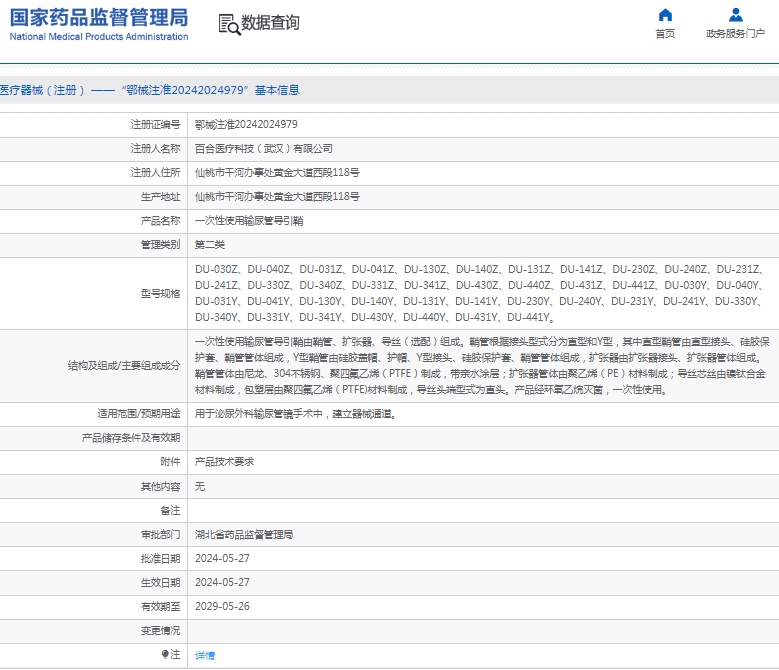Click the 生效日期 value 2024-05-27

tap(222, 582)
